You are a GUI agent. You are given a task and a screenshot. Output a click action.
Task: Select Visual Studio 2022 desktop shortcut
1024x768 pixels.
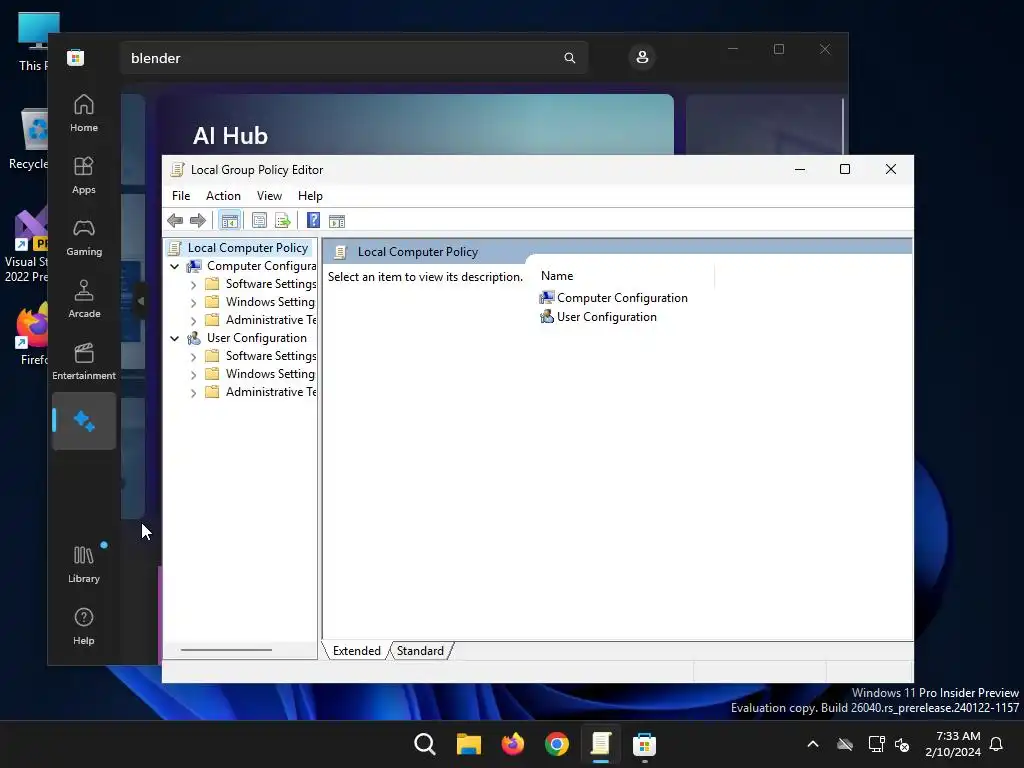(27, 246)
